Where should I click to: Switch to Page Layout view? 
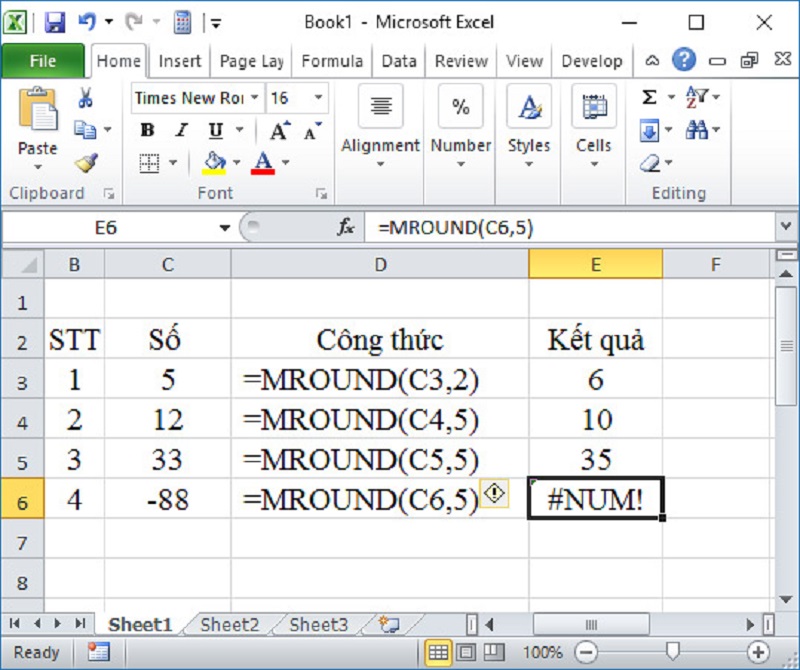pyautogui.click(x=466, y=652)
